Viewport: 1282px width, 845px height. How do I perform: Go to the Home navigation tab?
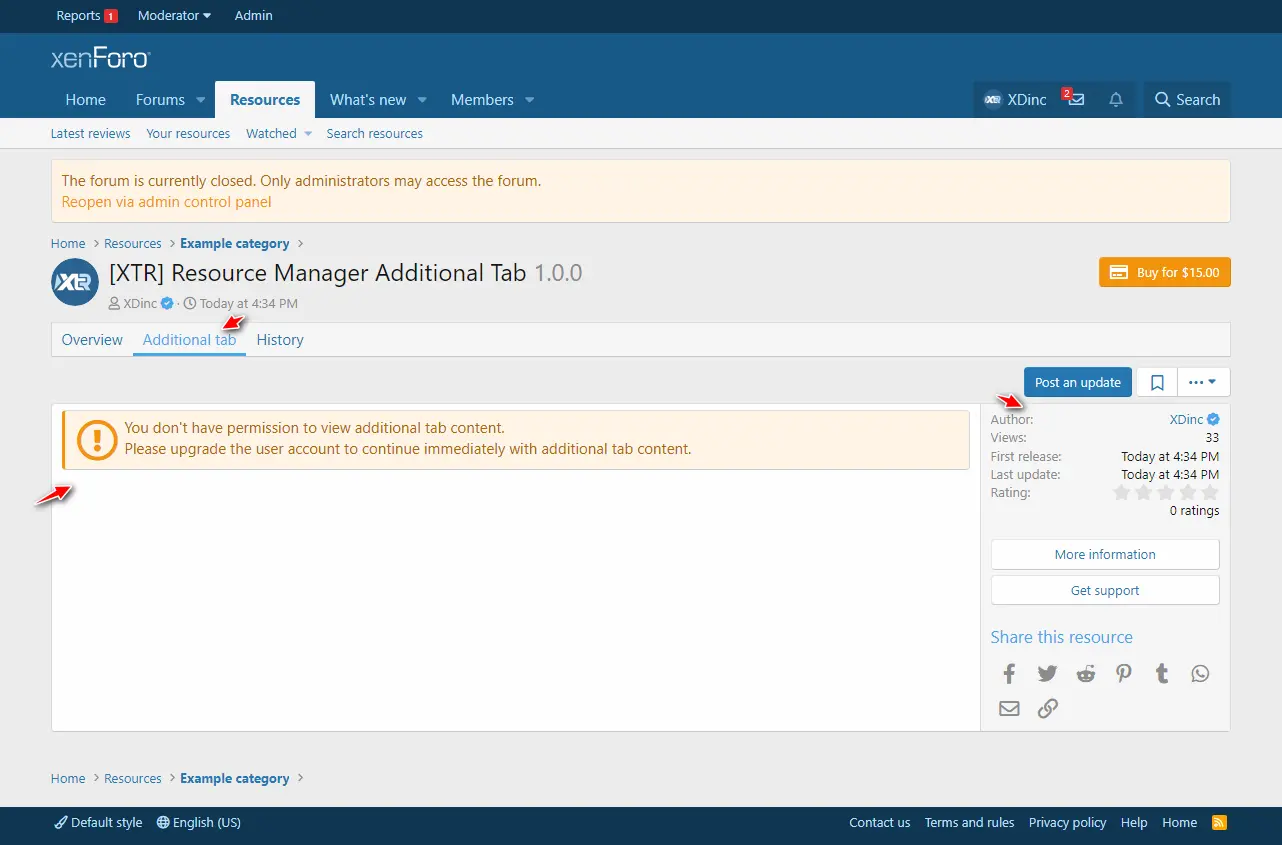[86, 100]
